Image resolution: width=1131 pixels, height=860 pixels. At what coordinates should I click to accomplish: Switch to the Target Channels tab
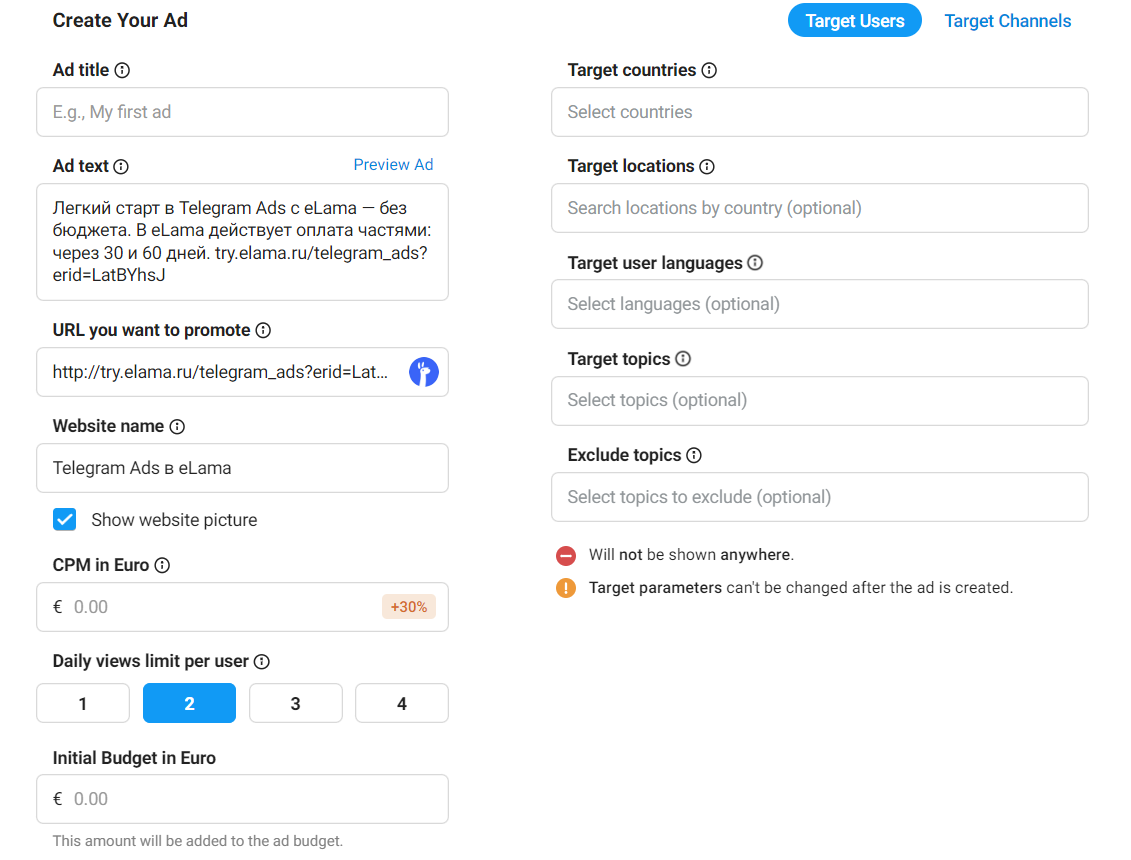pos(1007,21)
